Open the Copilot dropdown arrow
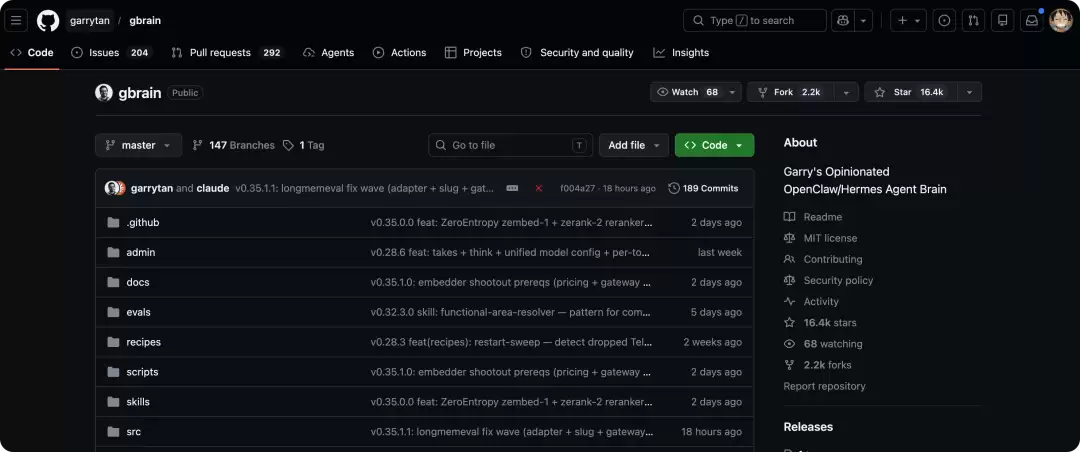This screenshot has width=1080, height=452. click(864, 21)
